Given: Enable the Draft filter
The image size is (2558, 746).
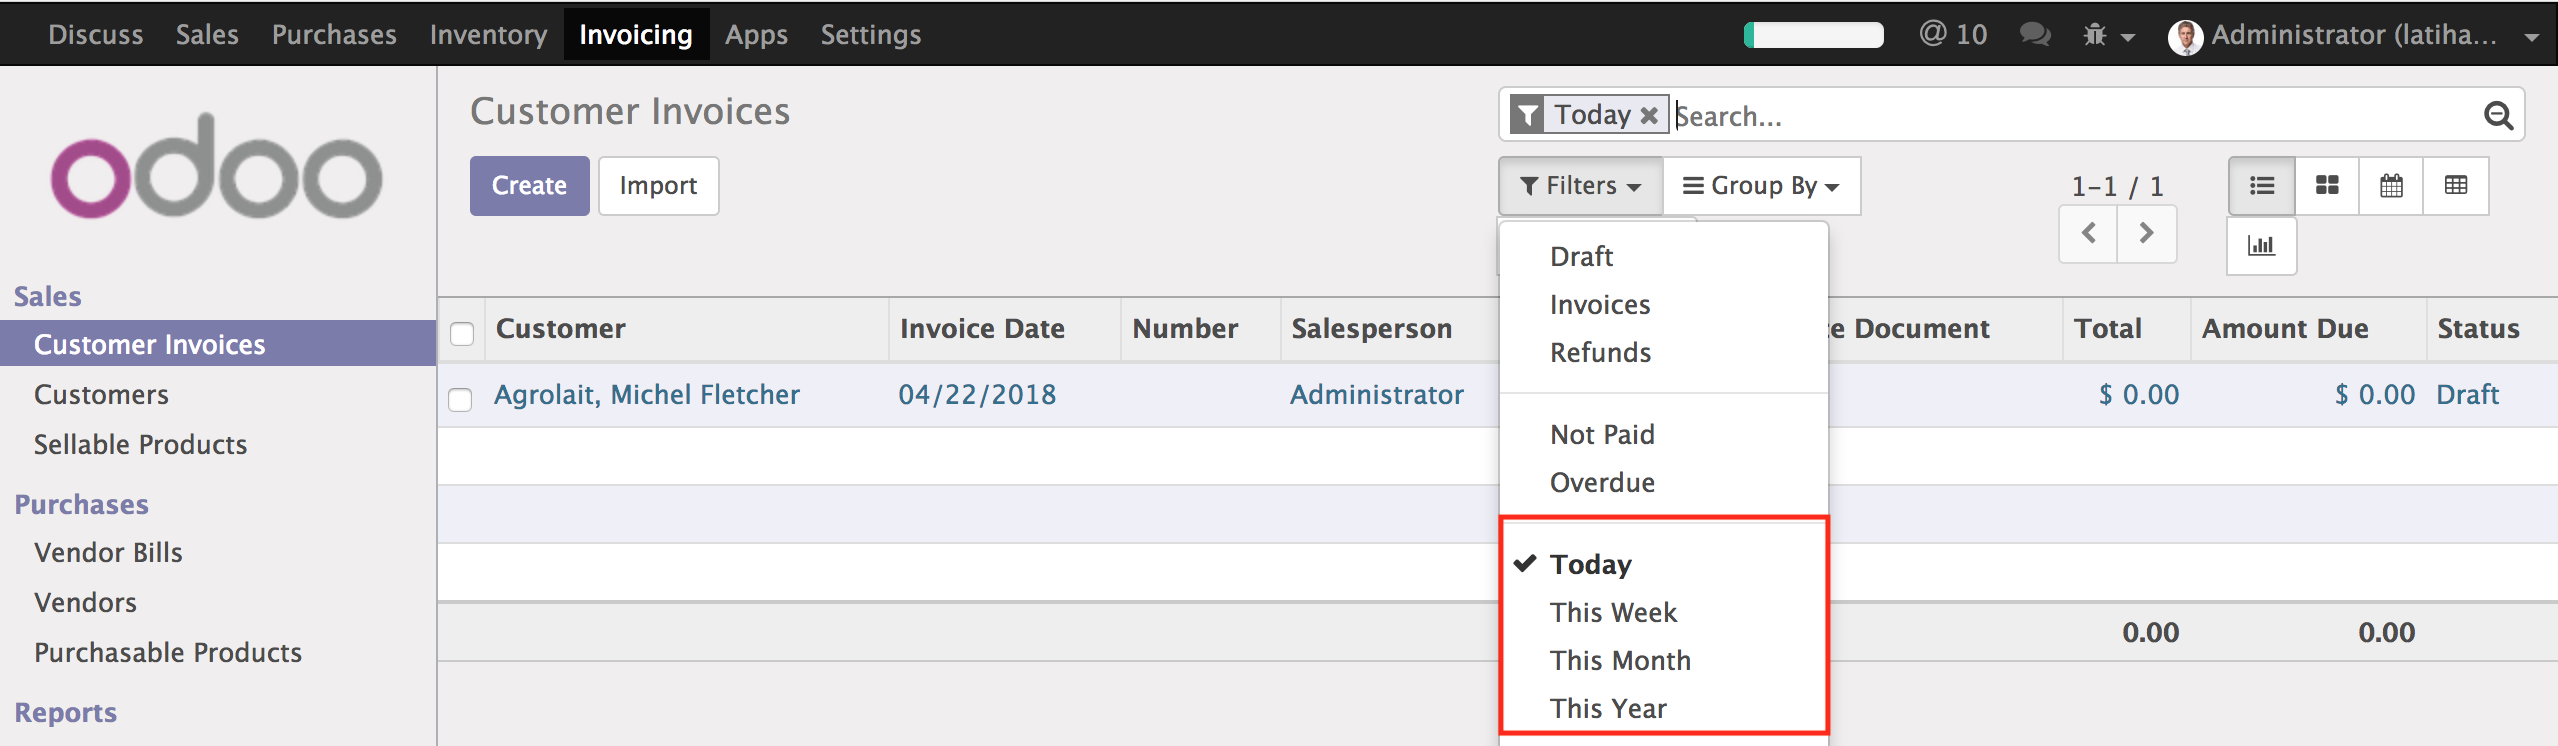Looking at the screenshot, I should point(1581,256).
